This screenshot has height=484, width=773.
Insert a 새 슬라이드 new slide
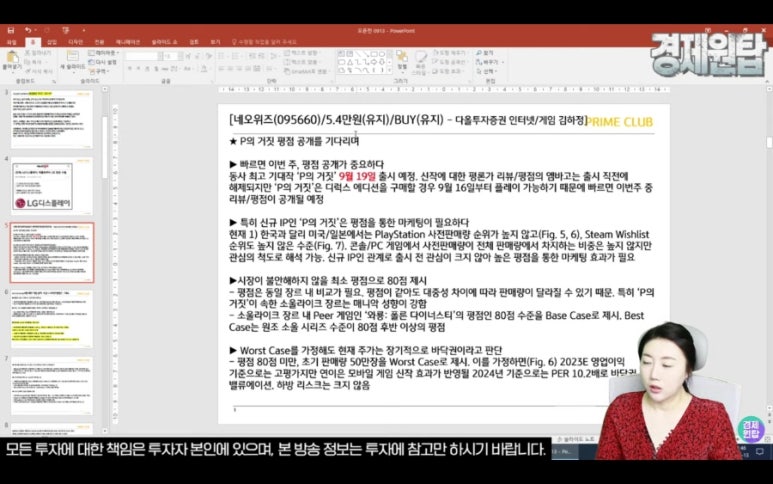(73, 60)
